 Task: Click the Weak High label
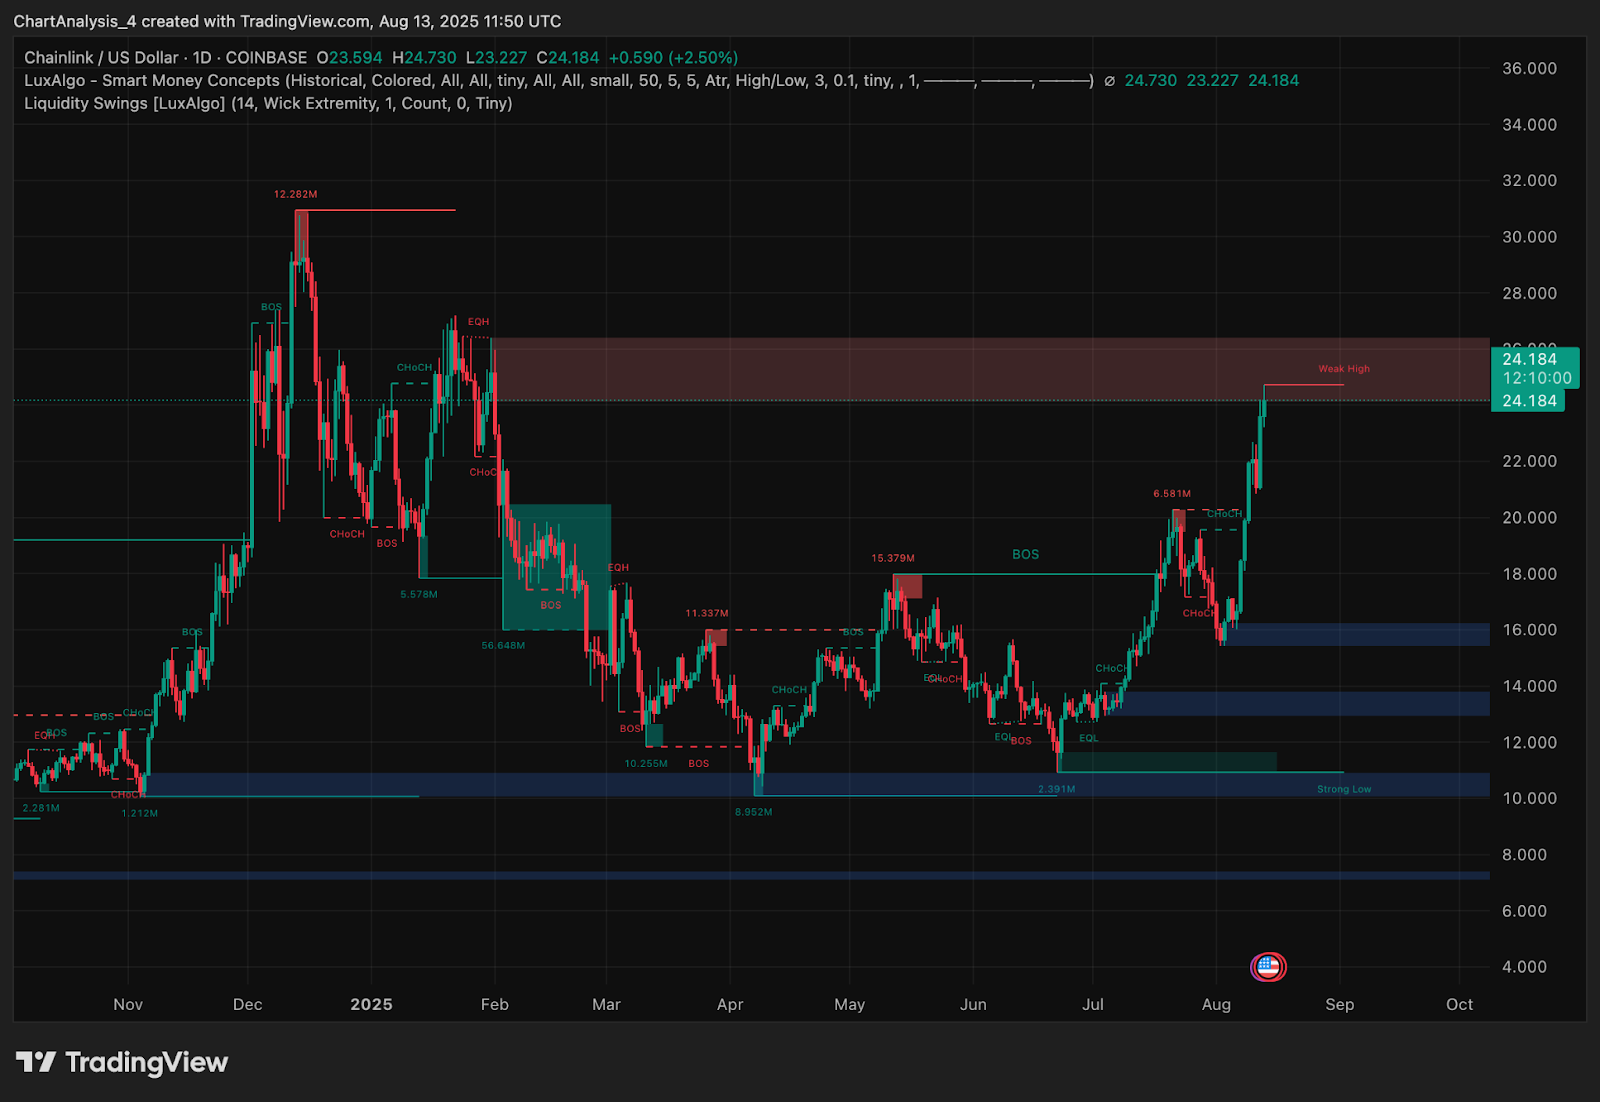(x=1343, y=369)
